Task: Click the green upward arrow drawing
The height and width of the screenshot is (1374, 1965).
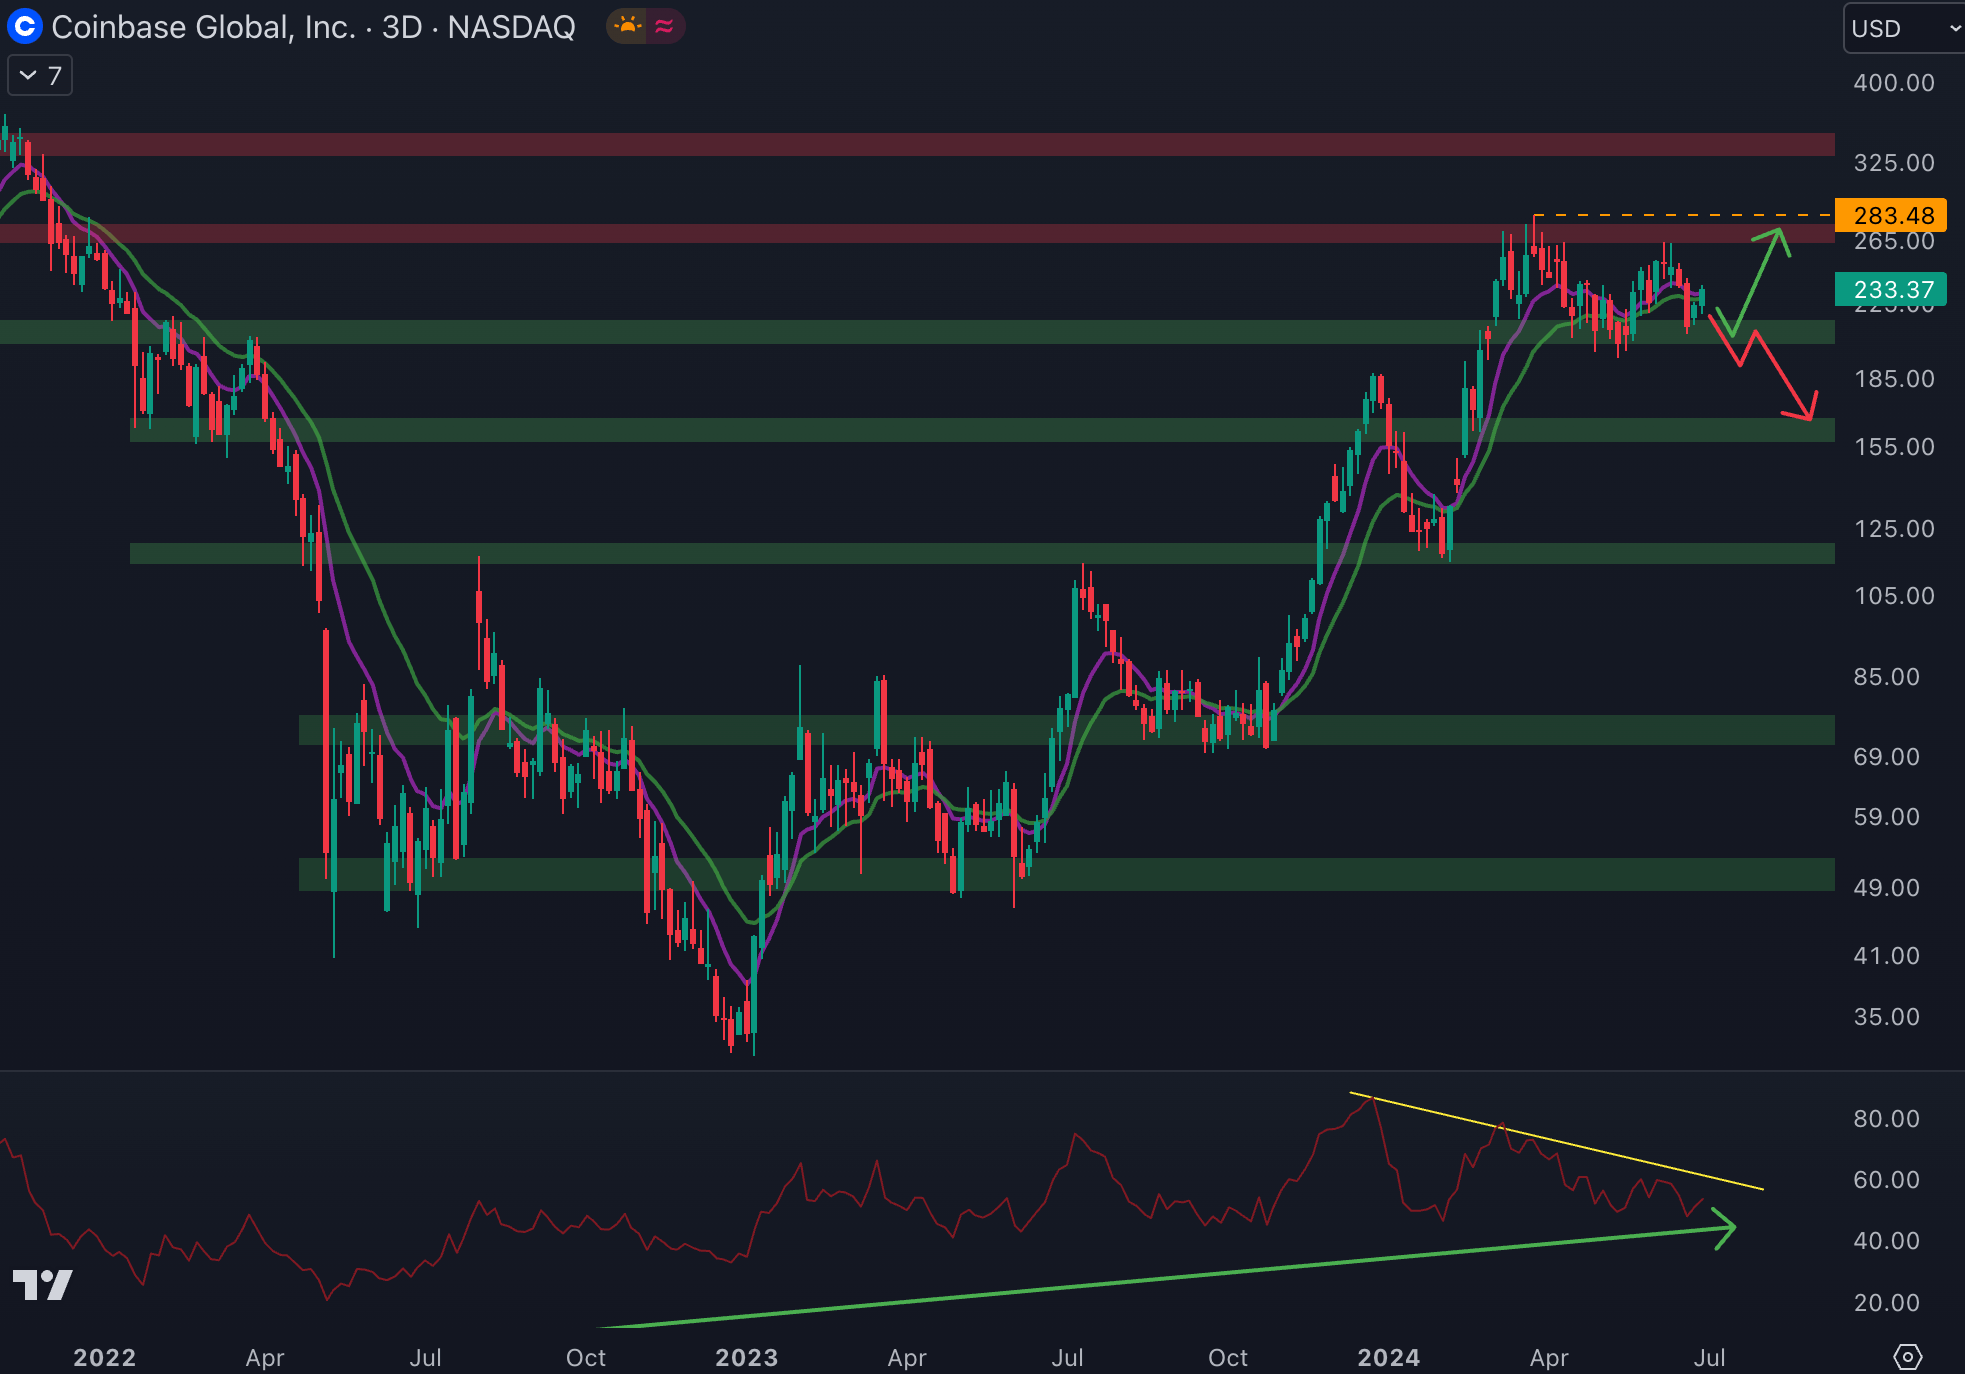Action: [1758, 282]
